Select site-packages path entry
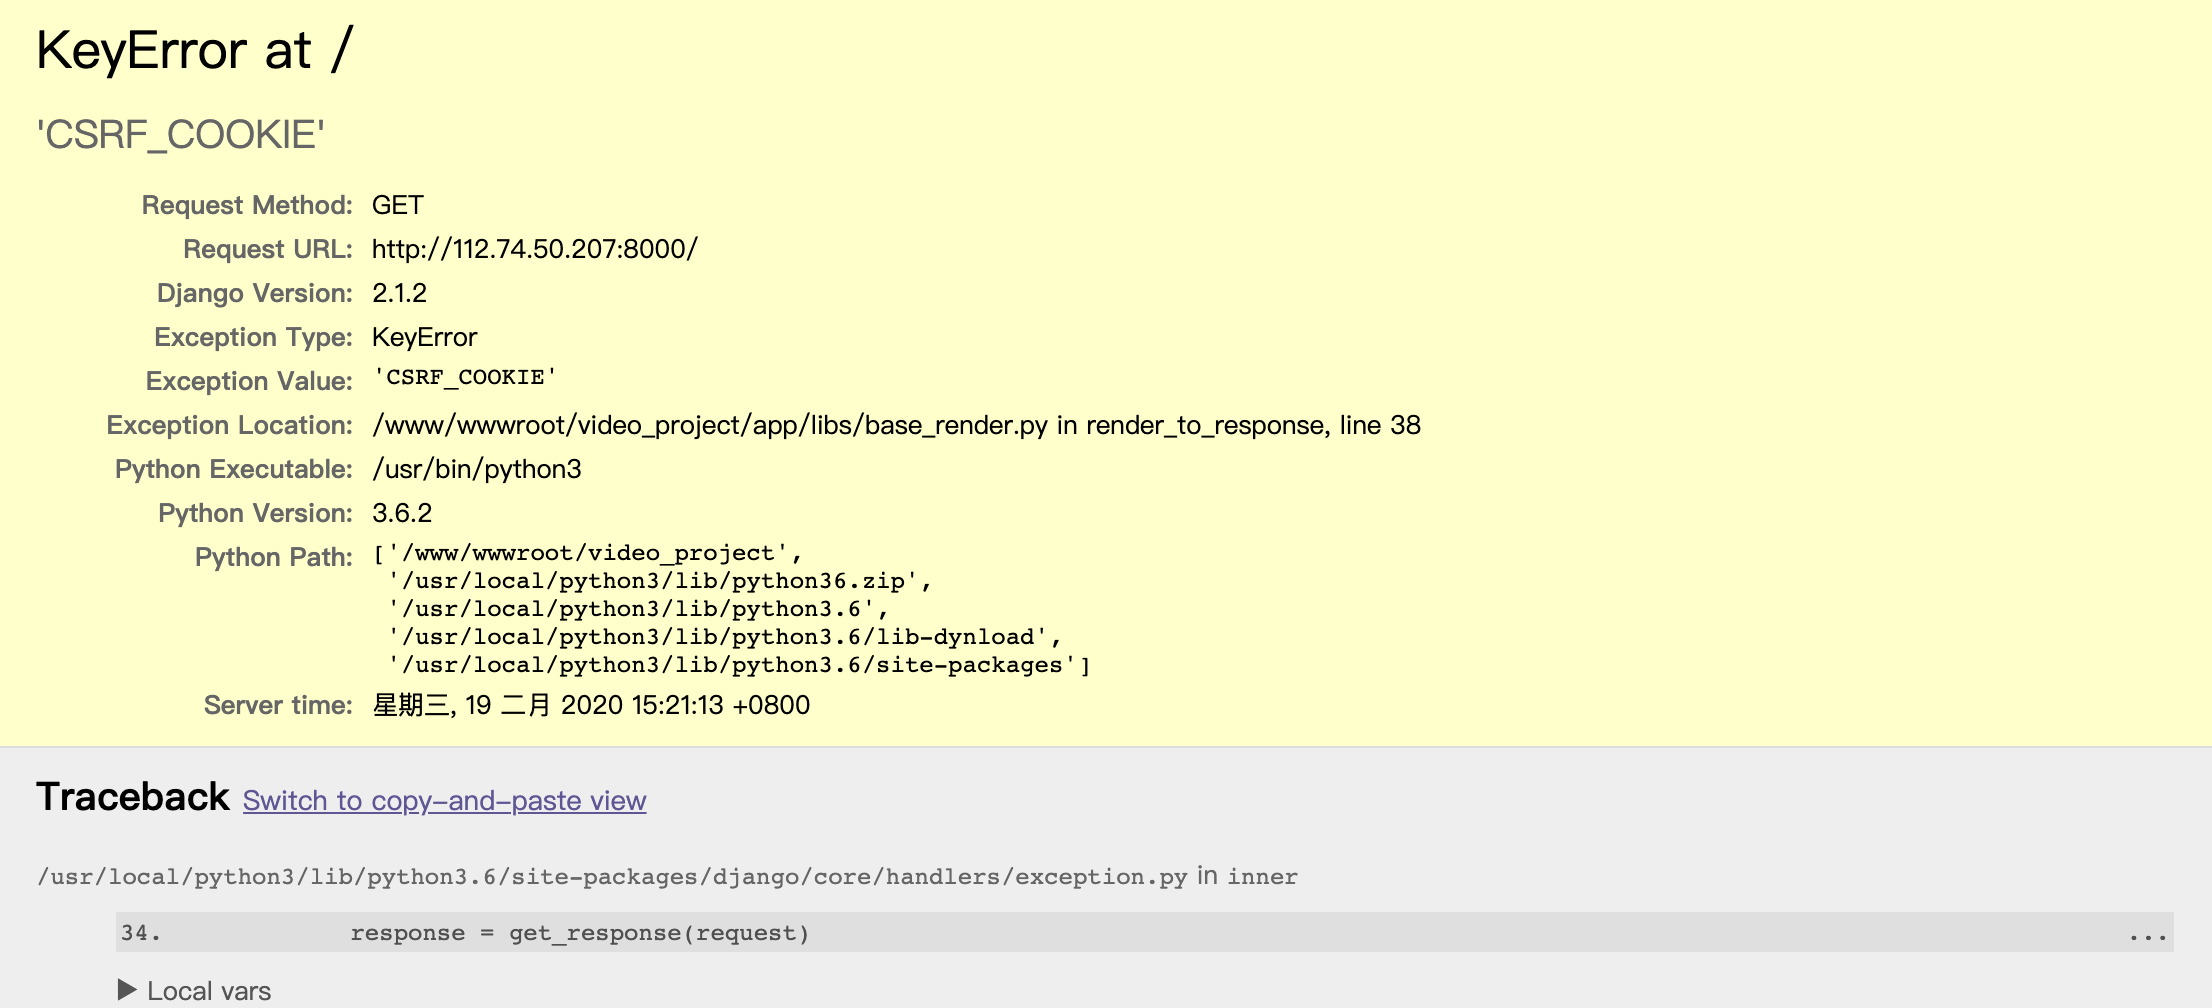2212x1008 pixels. tap(732, 665)
